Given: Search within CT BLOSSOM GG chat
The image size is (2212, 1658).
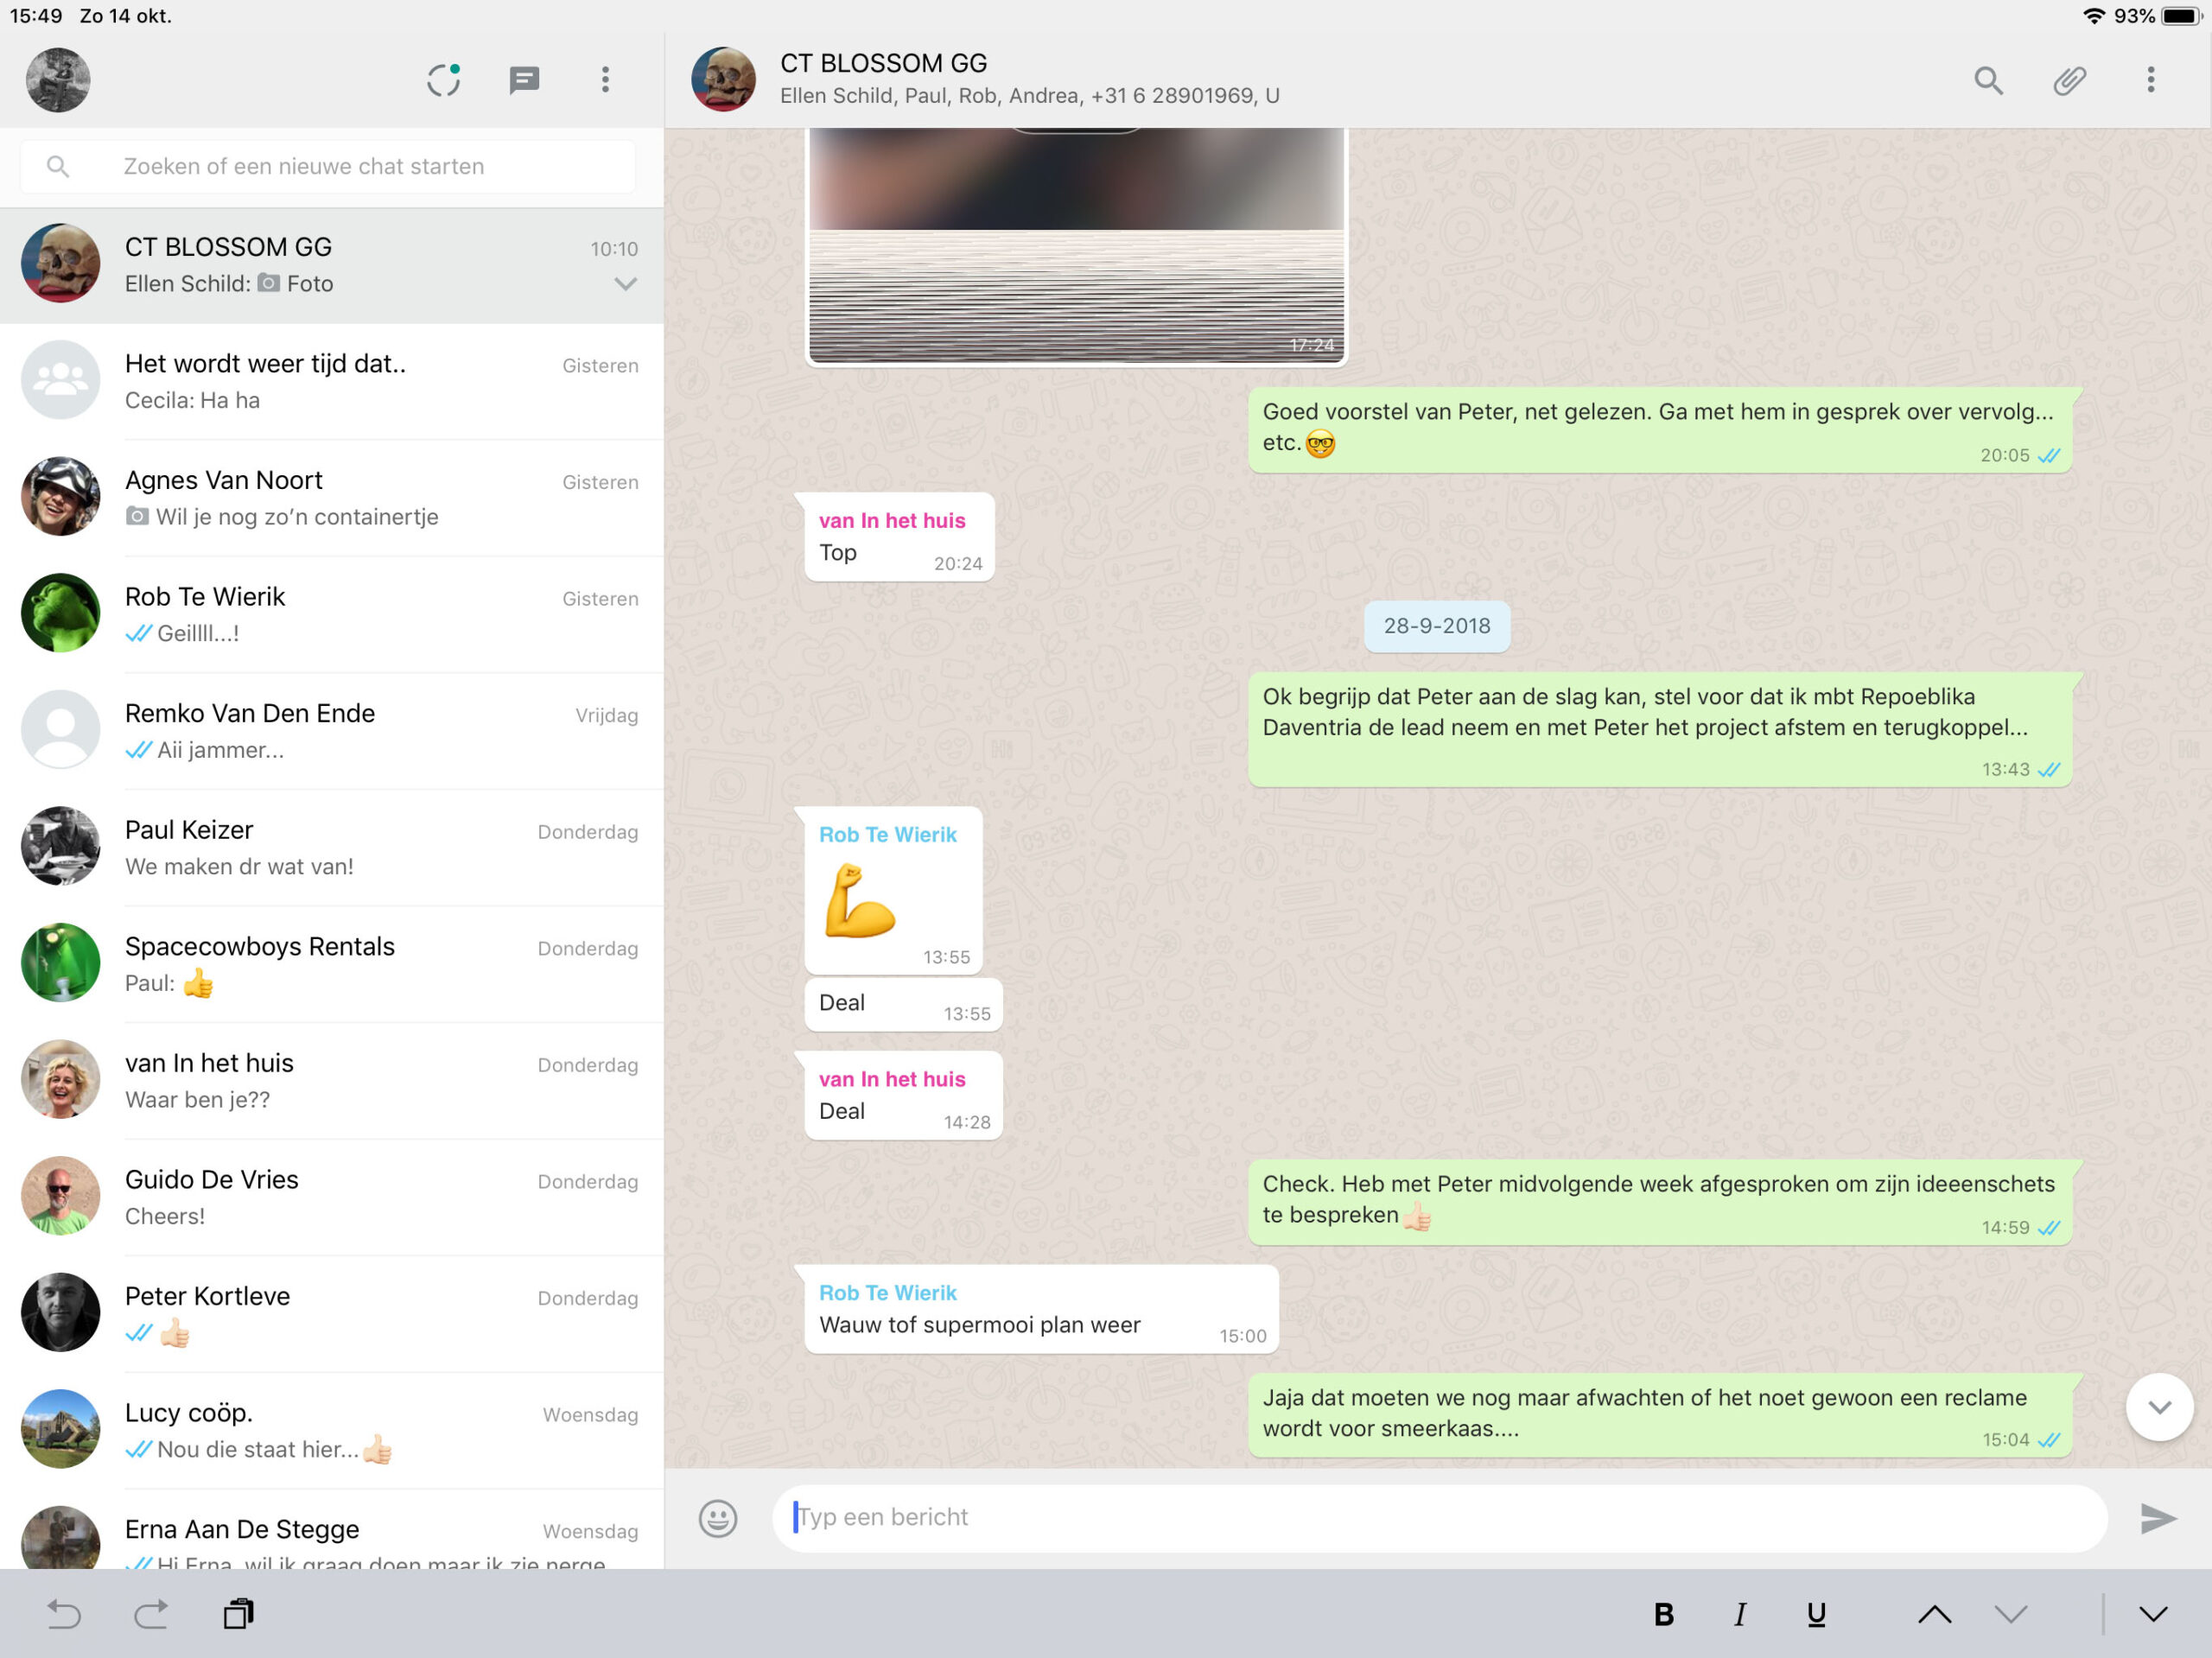Looking at the screenshot, I should click(1988, 80).
